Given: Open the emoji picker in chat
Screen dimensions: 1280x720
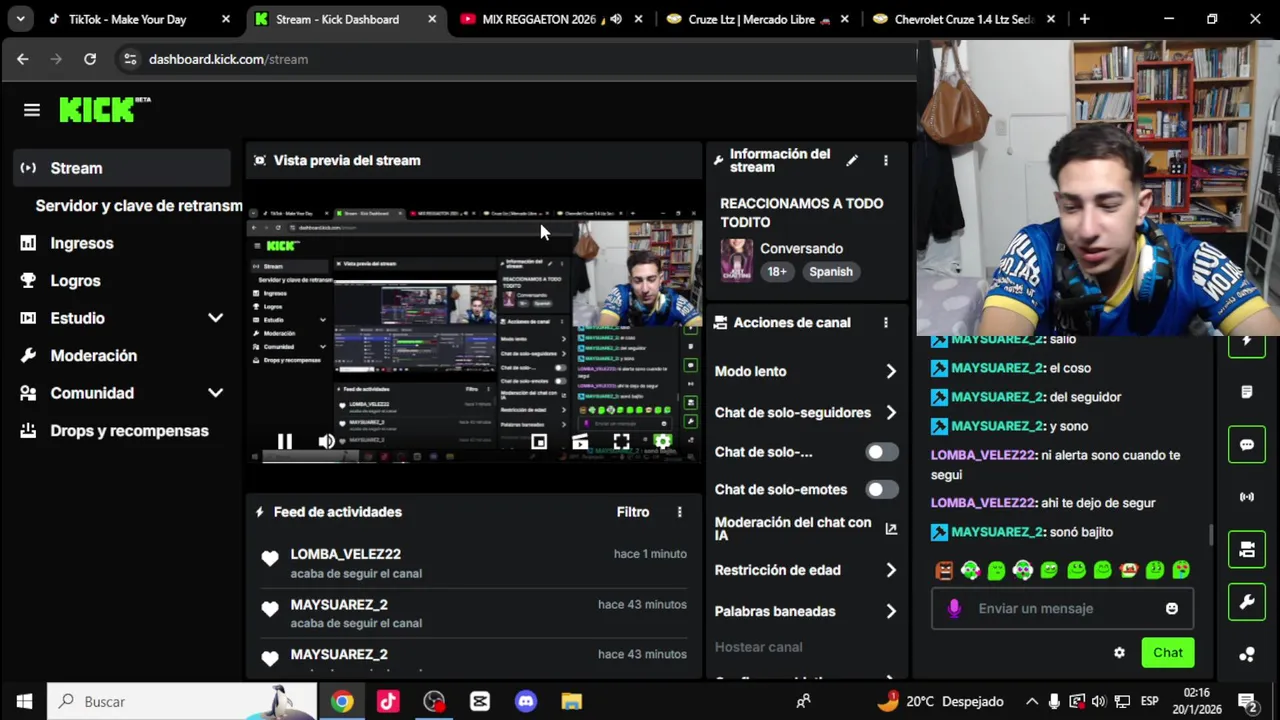Looking at the screenshot, I should click(x=1172, y=608).
